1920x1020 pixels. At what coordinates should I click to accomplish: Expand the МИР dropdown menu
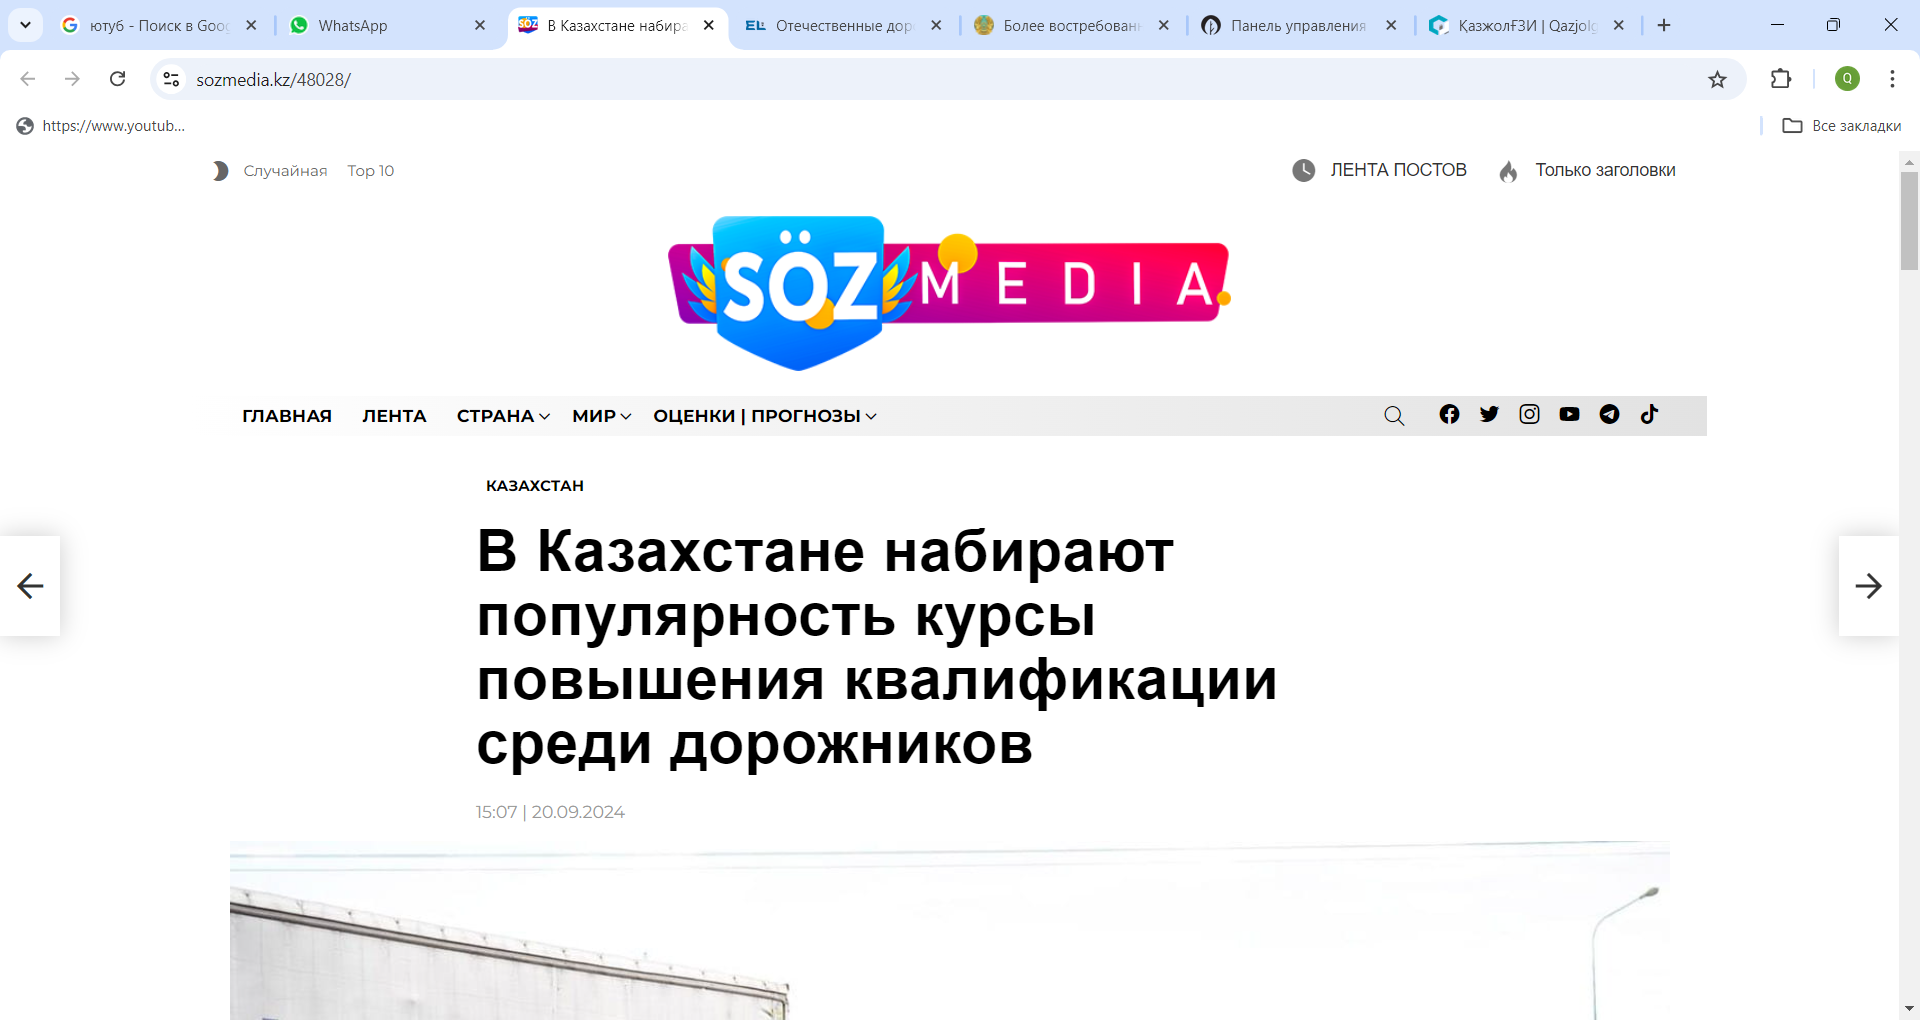click(x=601, y=416)
